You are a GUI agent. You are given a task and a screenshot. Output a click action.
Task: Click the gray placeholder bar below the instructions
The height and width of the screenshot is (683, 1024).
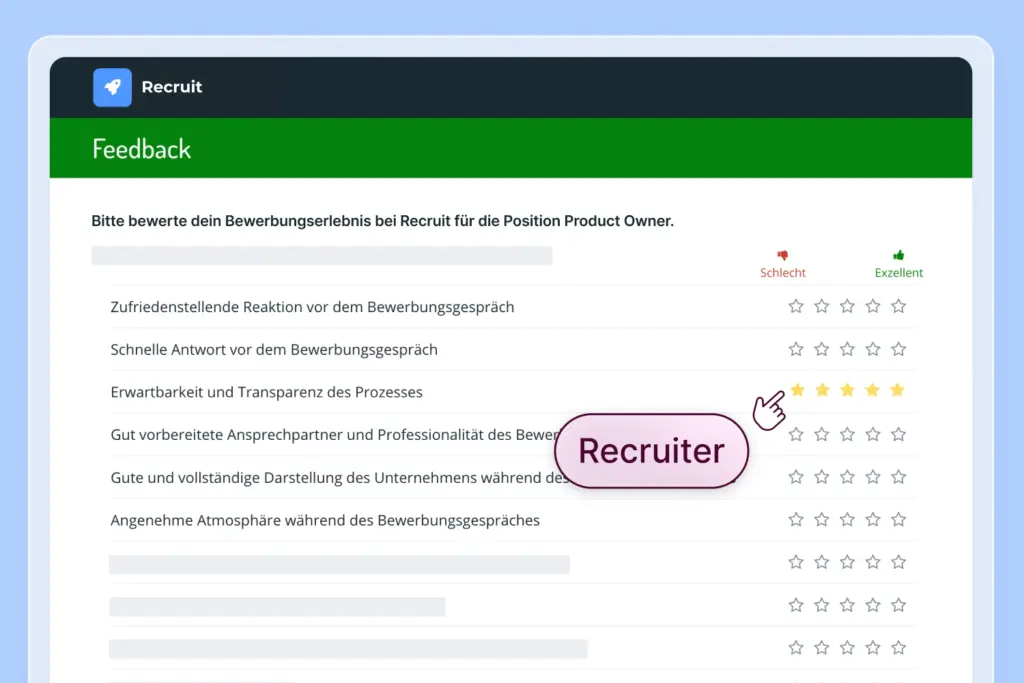[x=322, y=255]
